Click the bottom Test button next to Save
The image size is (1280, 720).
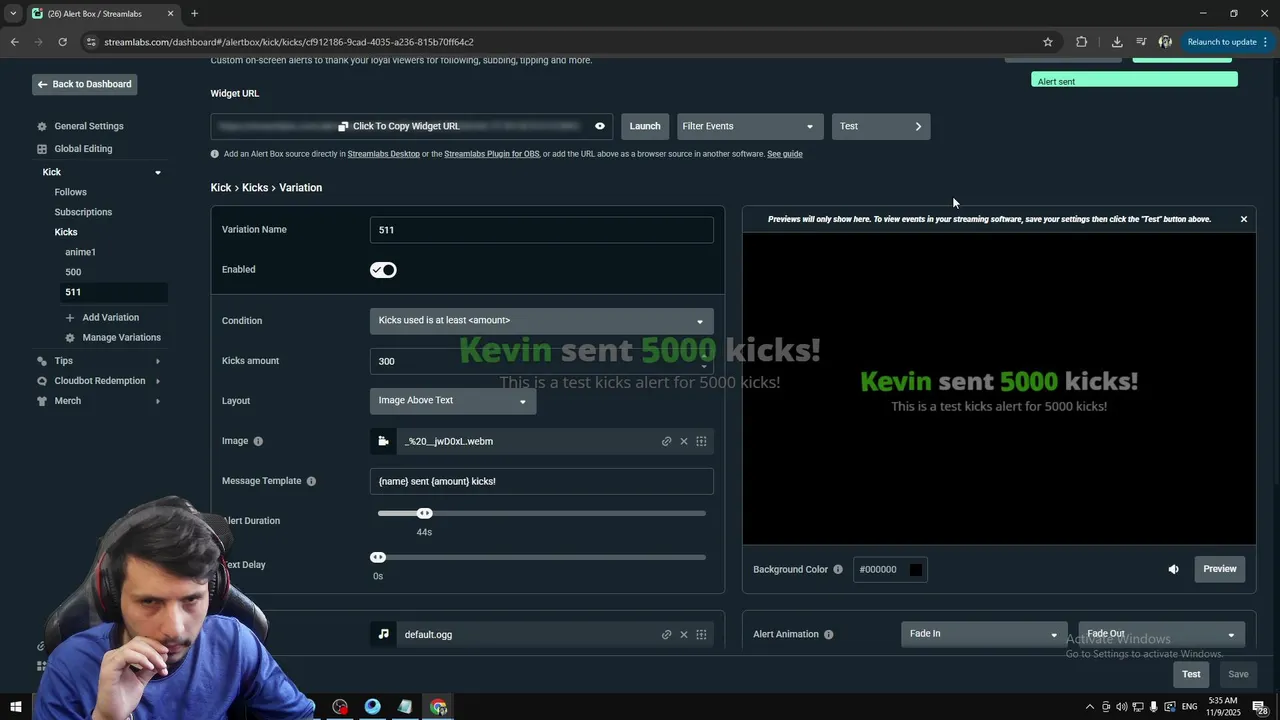(1191, 674)
